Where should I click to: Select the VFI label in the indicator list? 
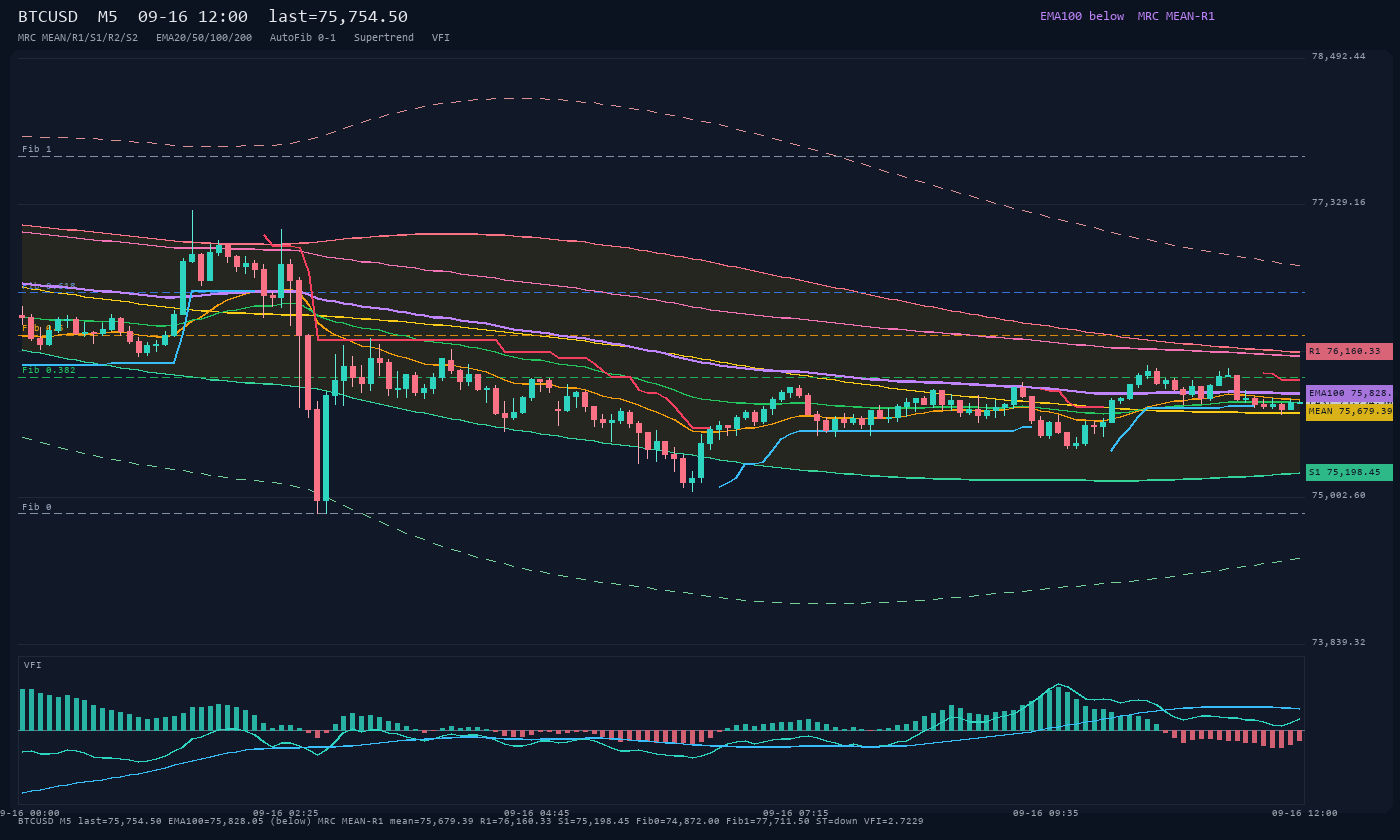[x=441, y=37]
